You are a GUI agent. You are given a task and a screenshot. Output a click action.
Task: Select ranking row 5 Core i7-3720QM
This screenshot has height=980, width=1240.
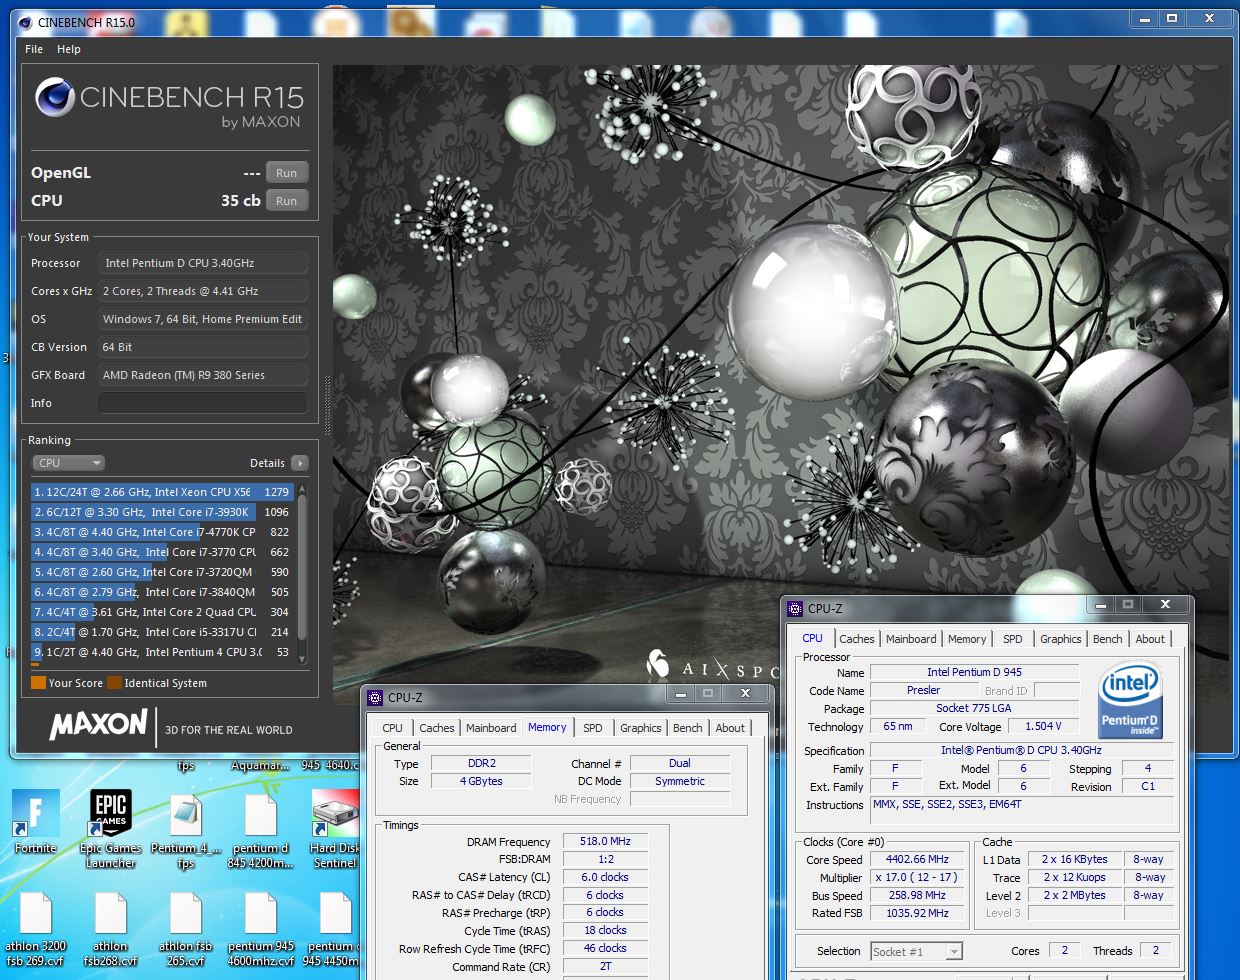tap(162, 572)
